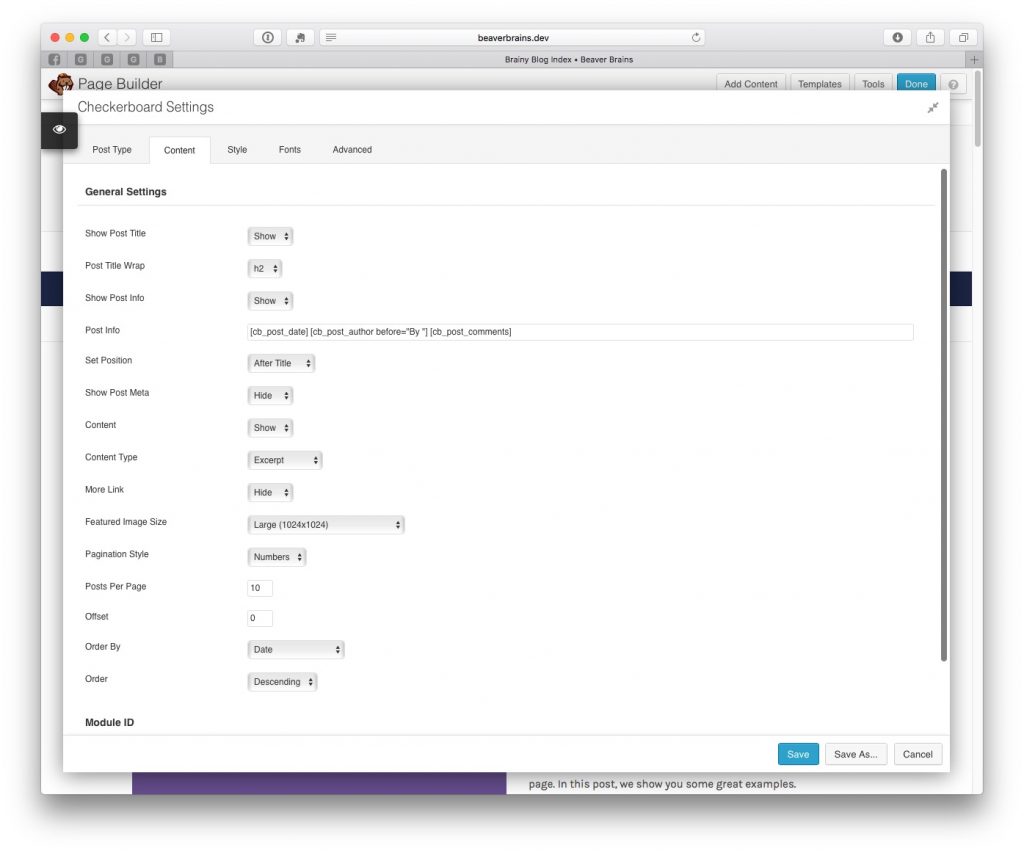Screen dimensions: 1024x853
Task: Open the Show Post Info dropdown
Action: click(270, 301)
